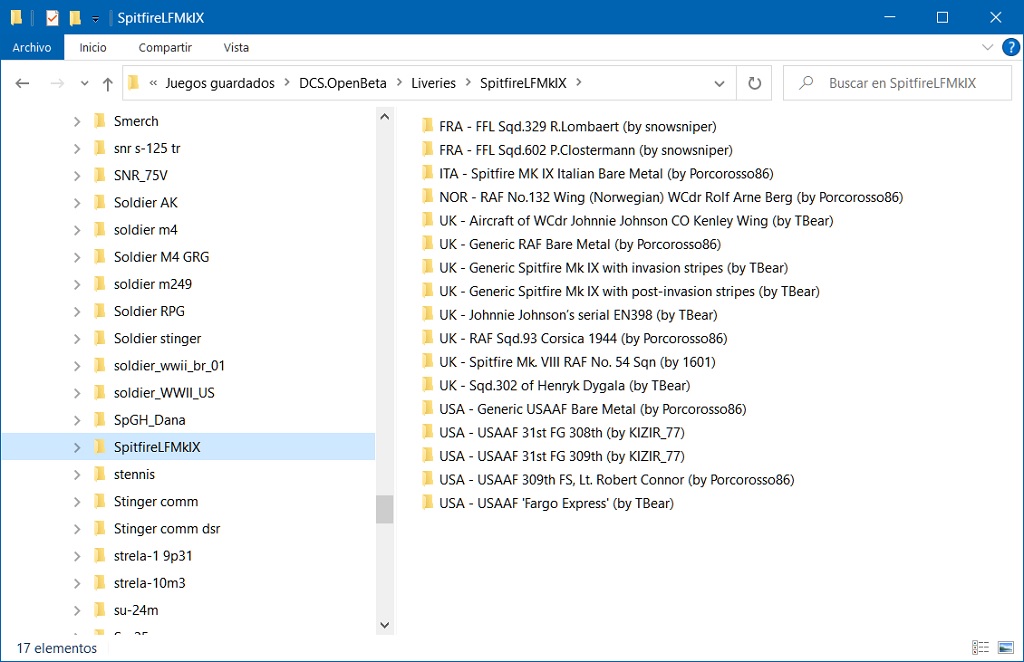The height and width of the screenshot is (662, 1024).
Task: Expand the ribbon with the chevron
Action: click(x=987, y=47)
